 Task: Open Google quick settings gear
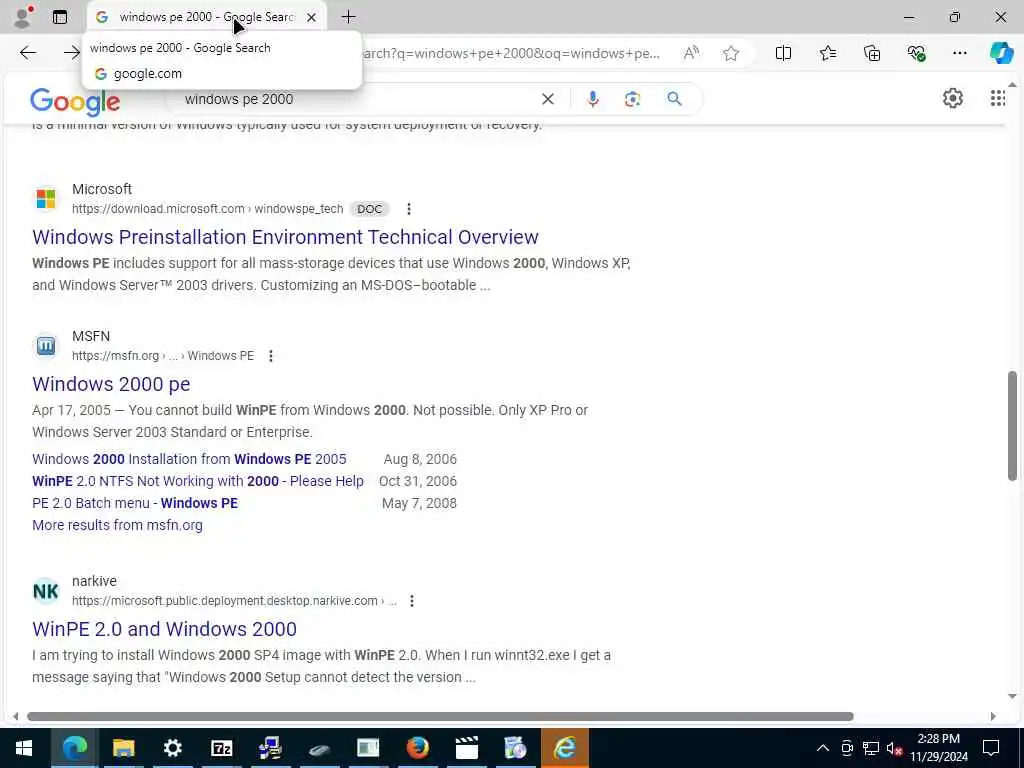coord(953,98)
